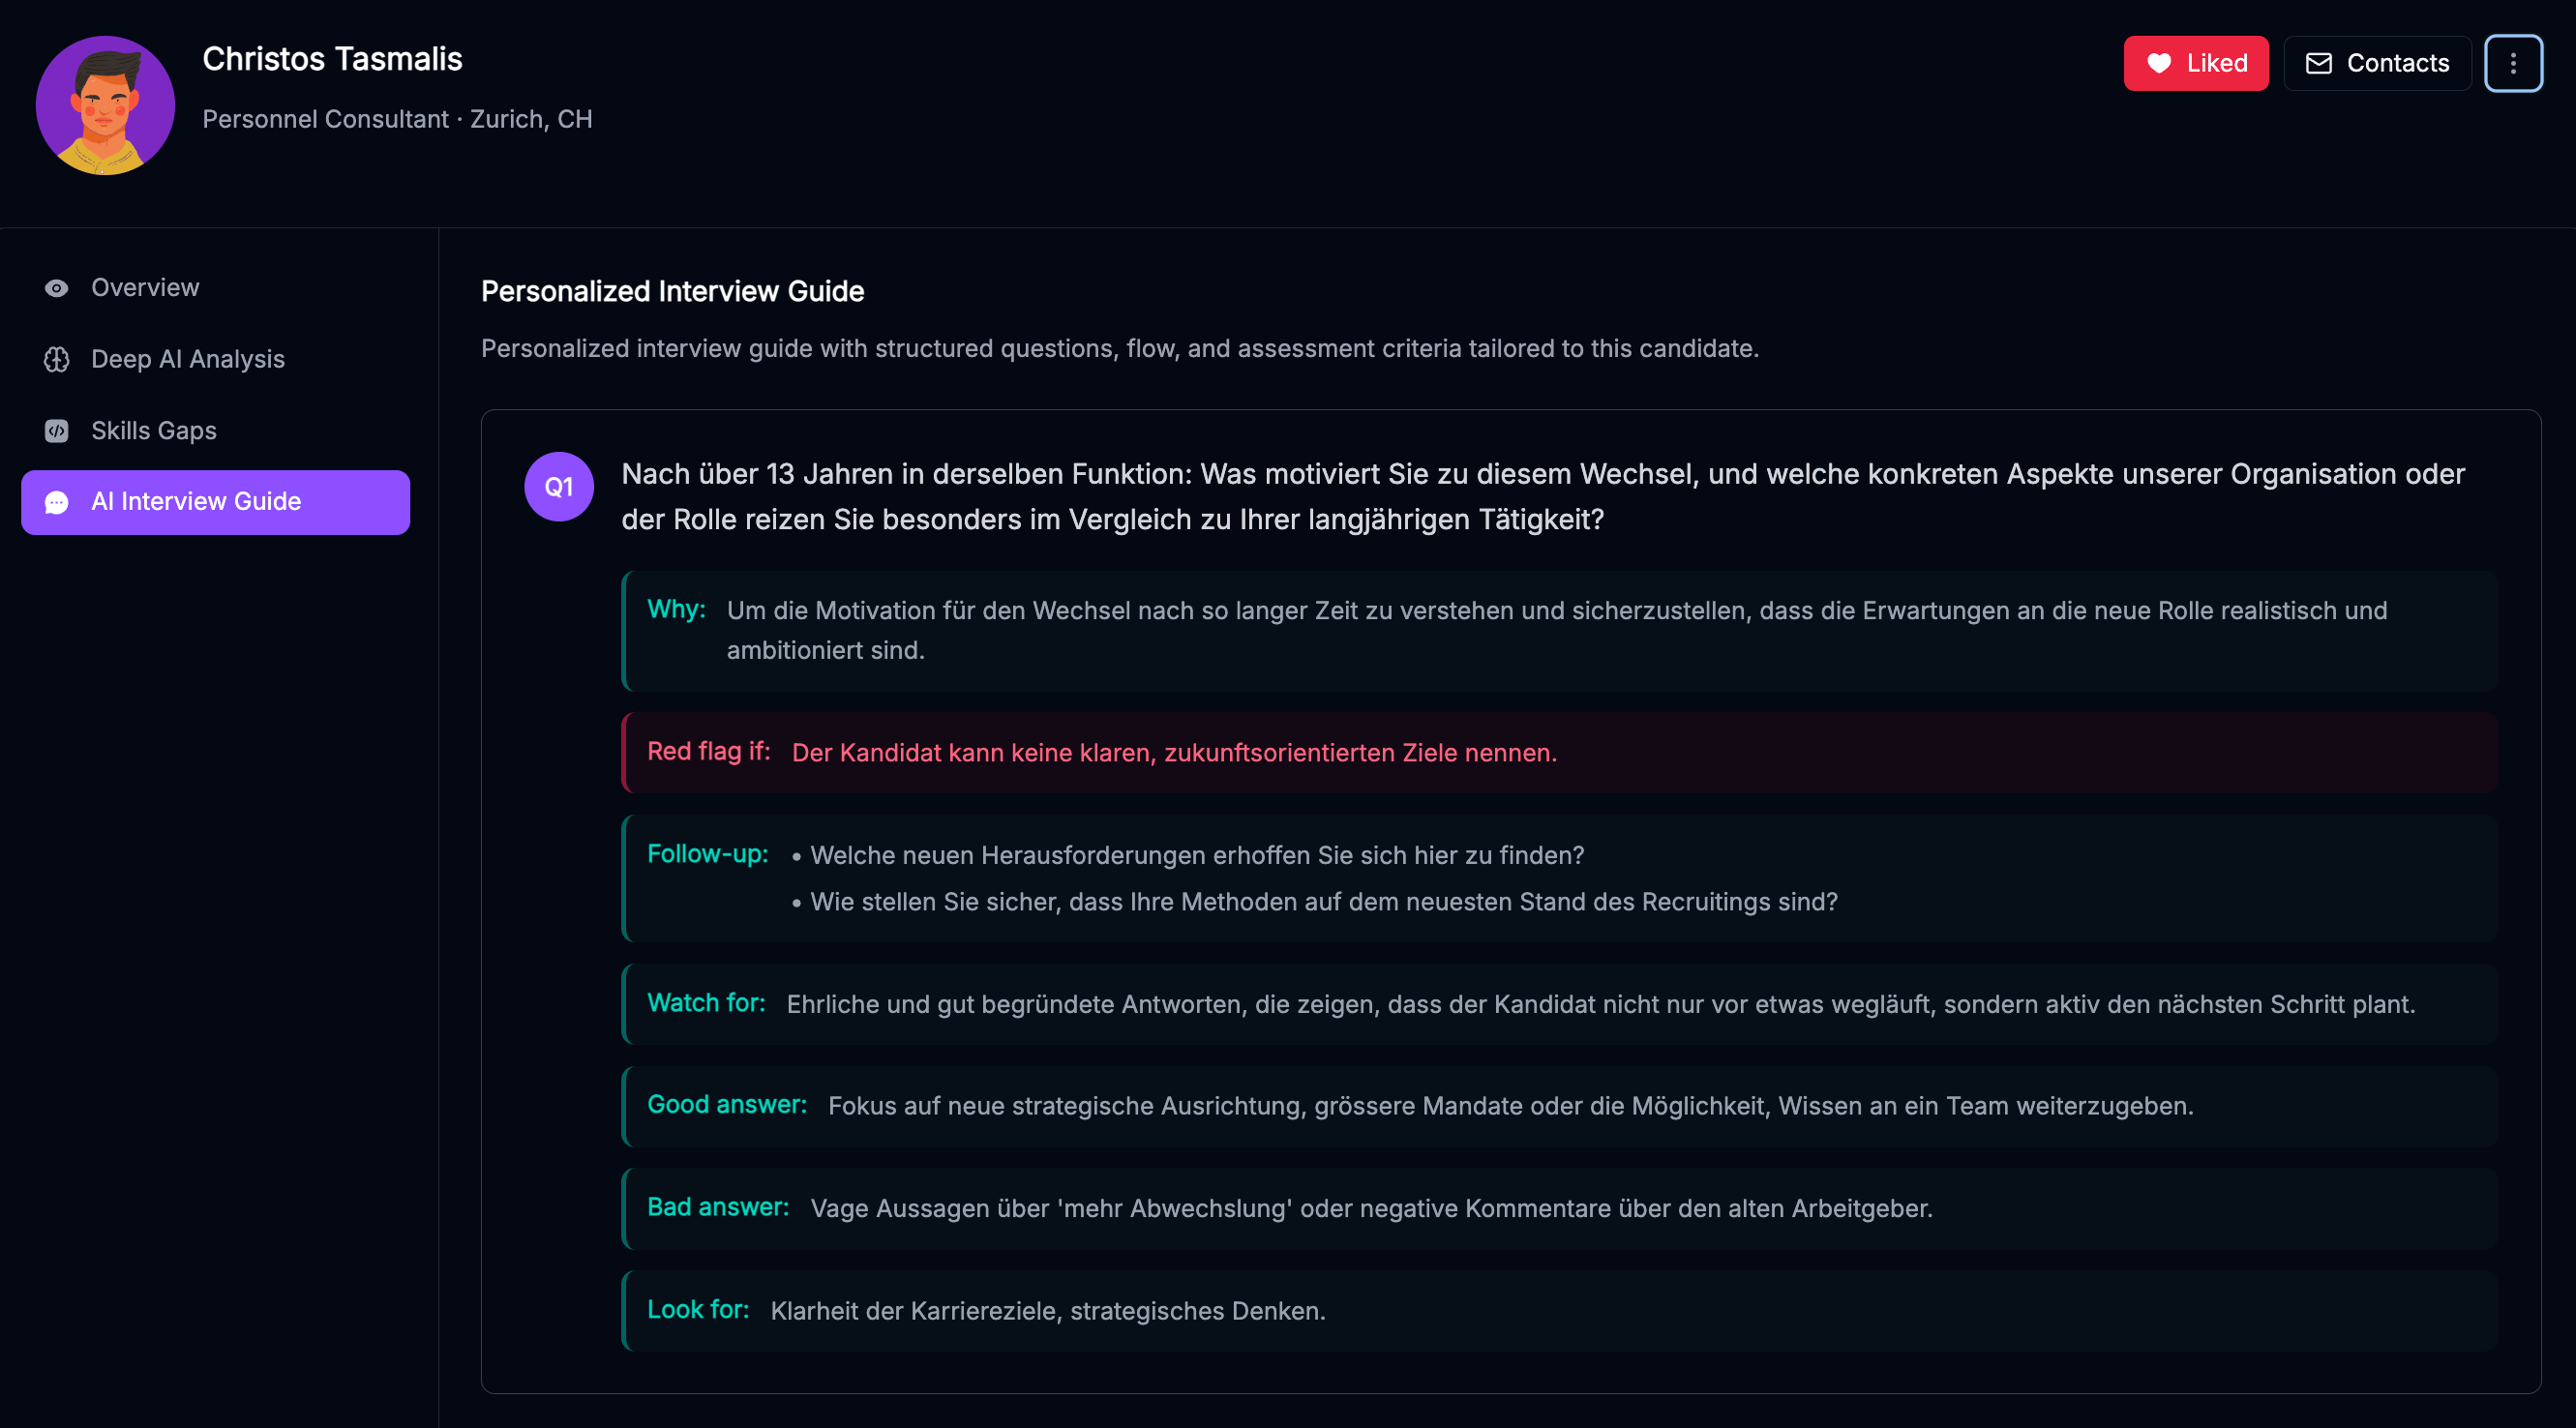Select the AI Interview Guide tab
Viewport: 2576px width, 1428px height.
pyautogui.click(x=215, y=502)
